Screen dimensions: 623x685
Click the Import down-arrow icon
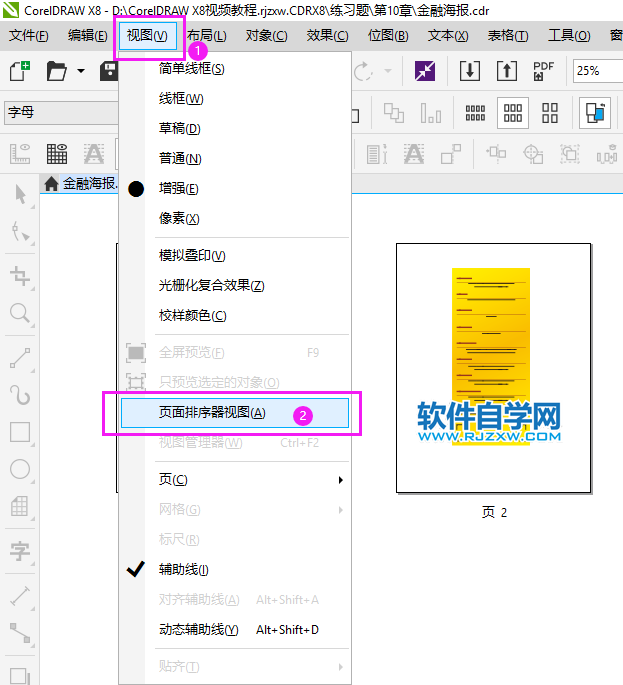point(470,71)
